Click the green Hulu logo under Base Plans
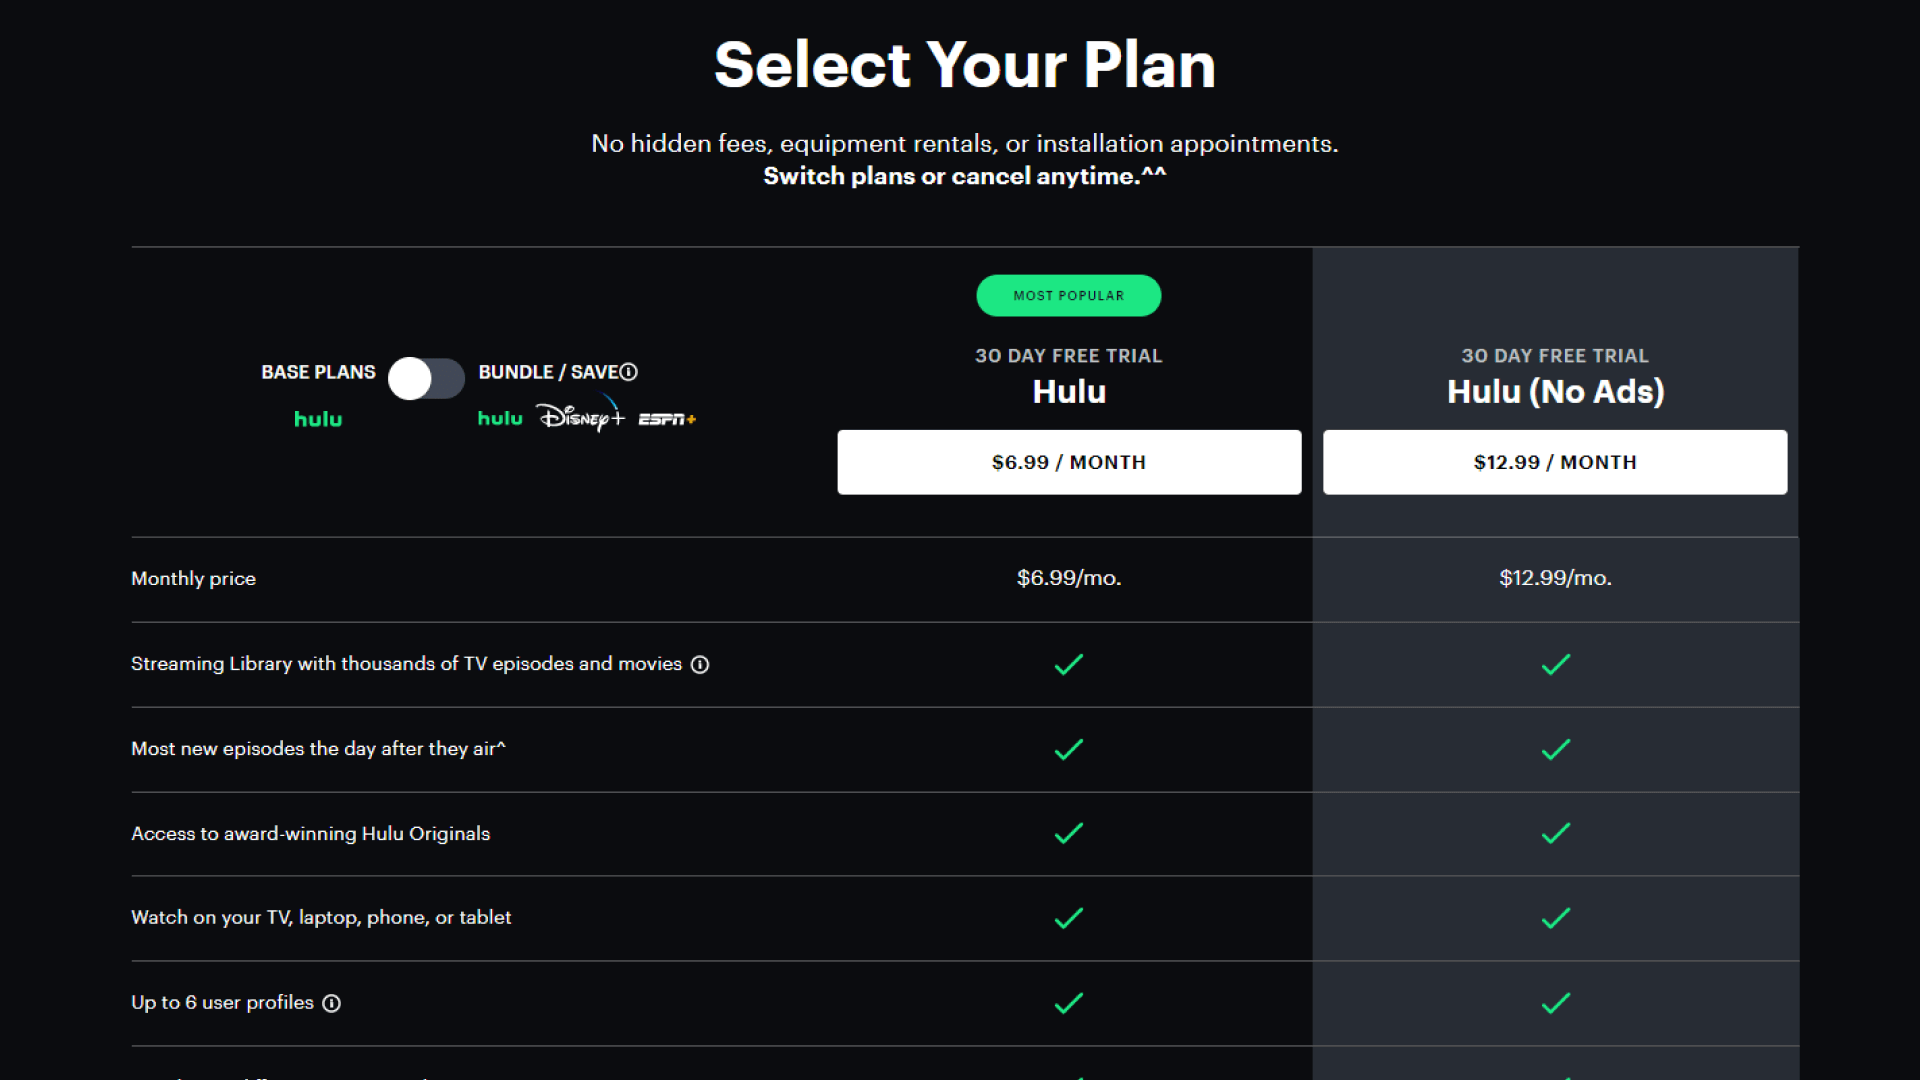Screen dimensions: 1920x1080 (x=318, y=419)
